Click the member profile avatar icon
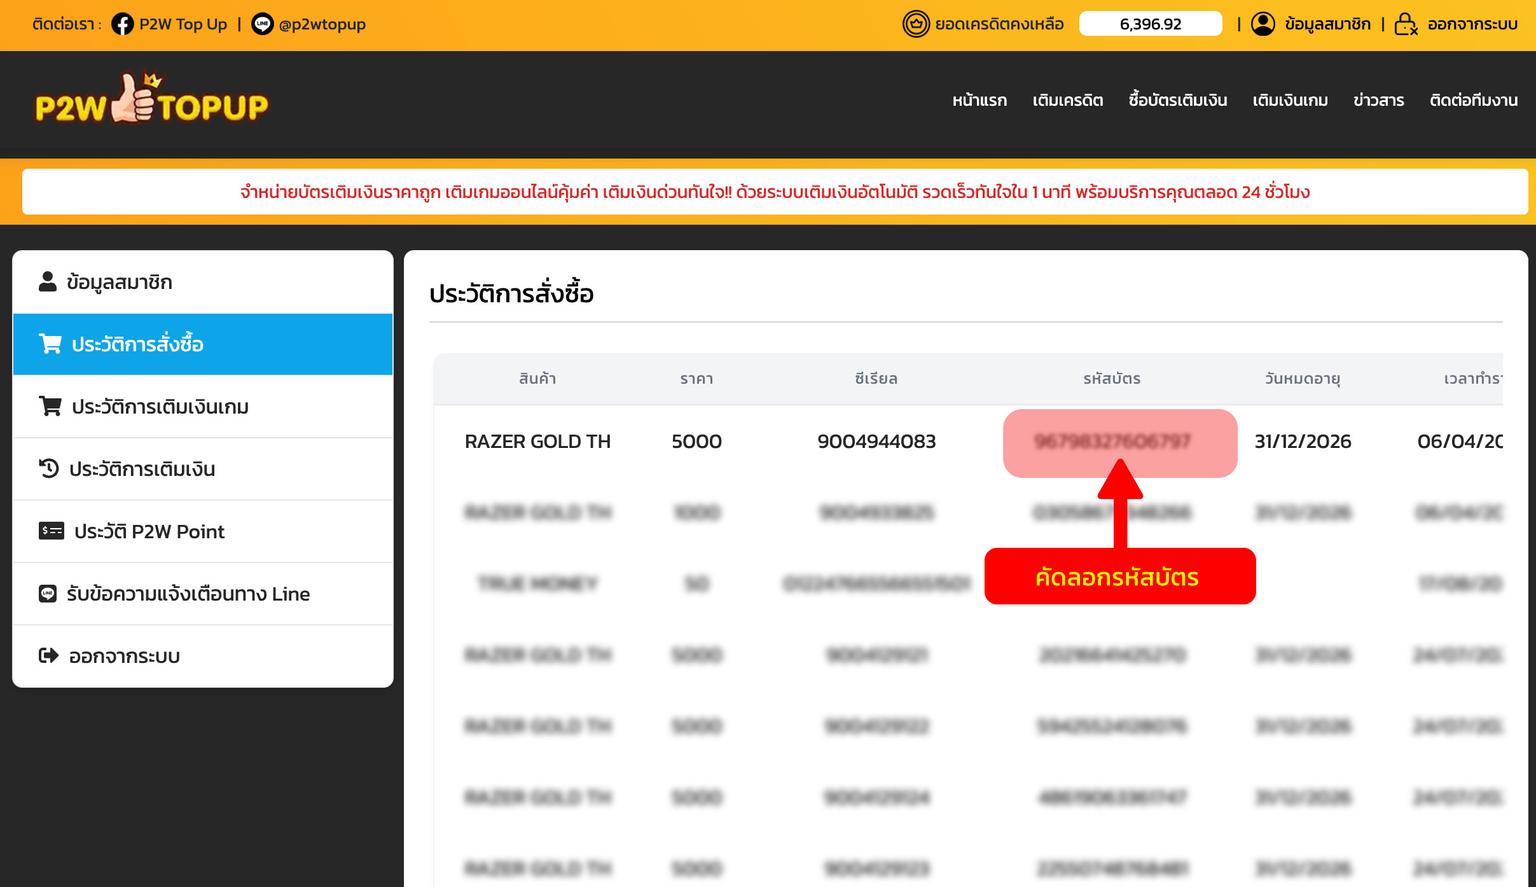Screen dimensions: 1536x887 1263,24
